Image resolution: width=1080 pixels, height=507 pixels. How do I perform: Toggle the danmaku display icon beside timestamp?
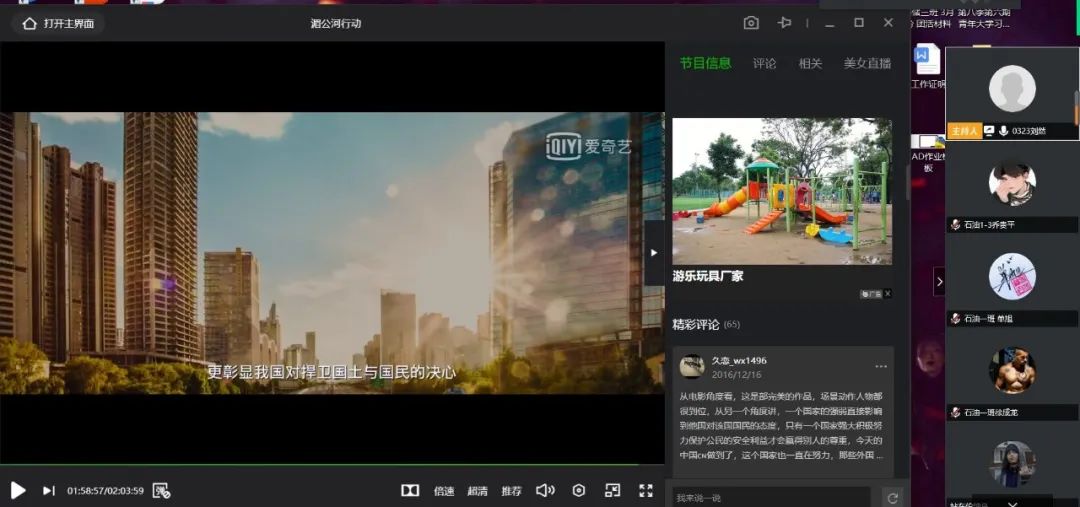pyautogui.click(x=162, y=490)
